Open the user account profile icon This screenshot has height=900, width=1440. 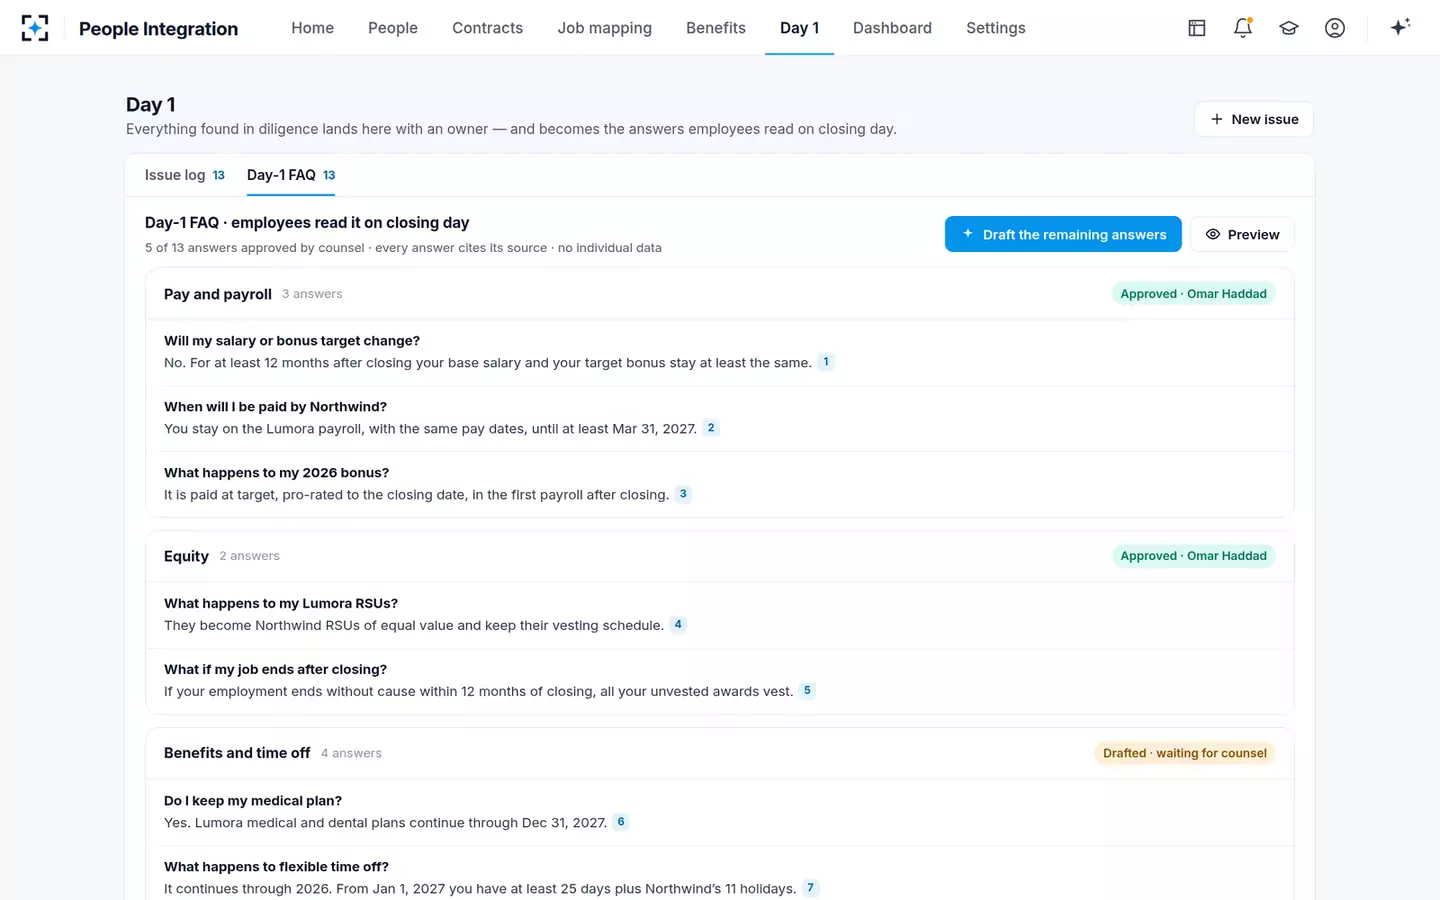1335,28
